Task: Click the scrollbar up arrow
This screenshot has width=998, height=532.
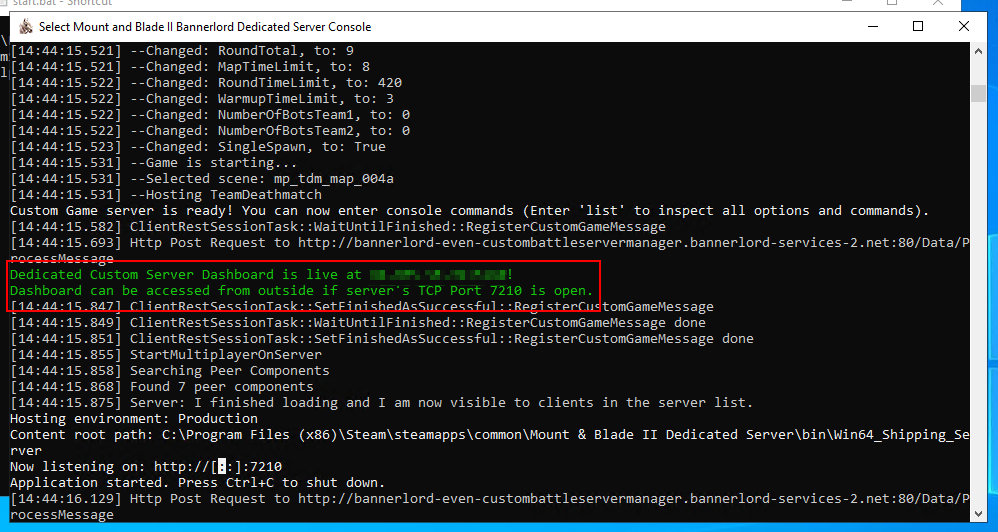Action: 978,50
